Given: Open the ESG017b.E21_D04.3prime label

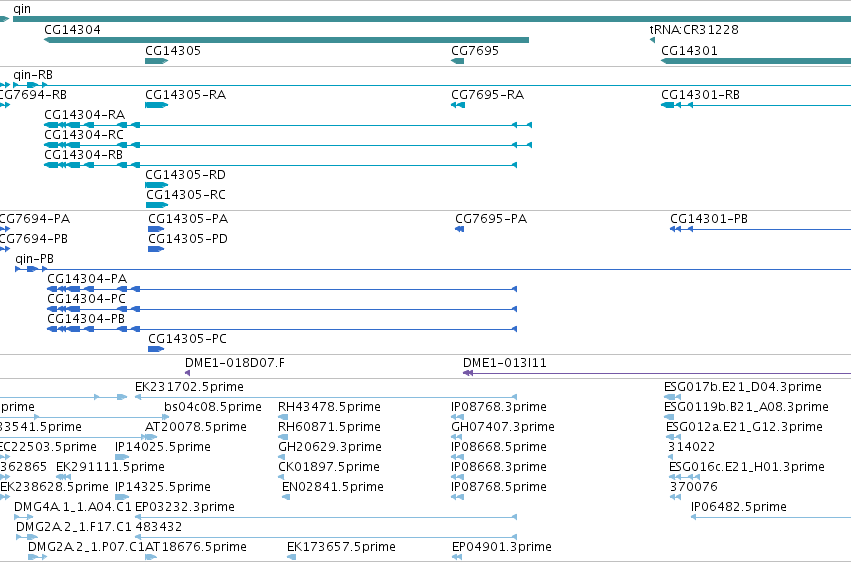Looking at the screenshot, I should point(743,387).
